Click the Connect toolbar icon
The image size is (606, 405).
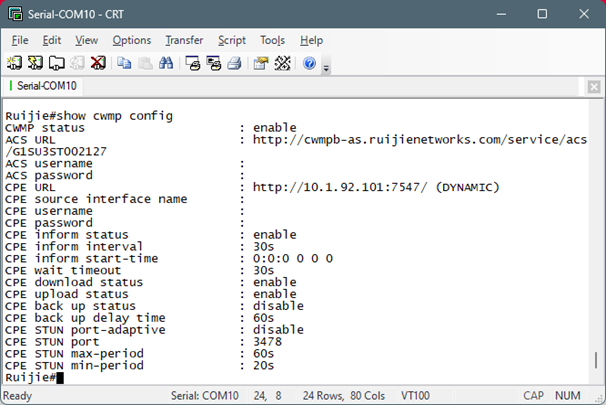(x=15, y=63)
